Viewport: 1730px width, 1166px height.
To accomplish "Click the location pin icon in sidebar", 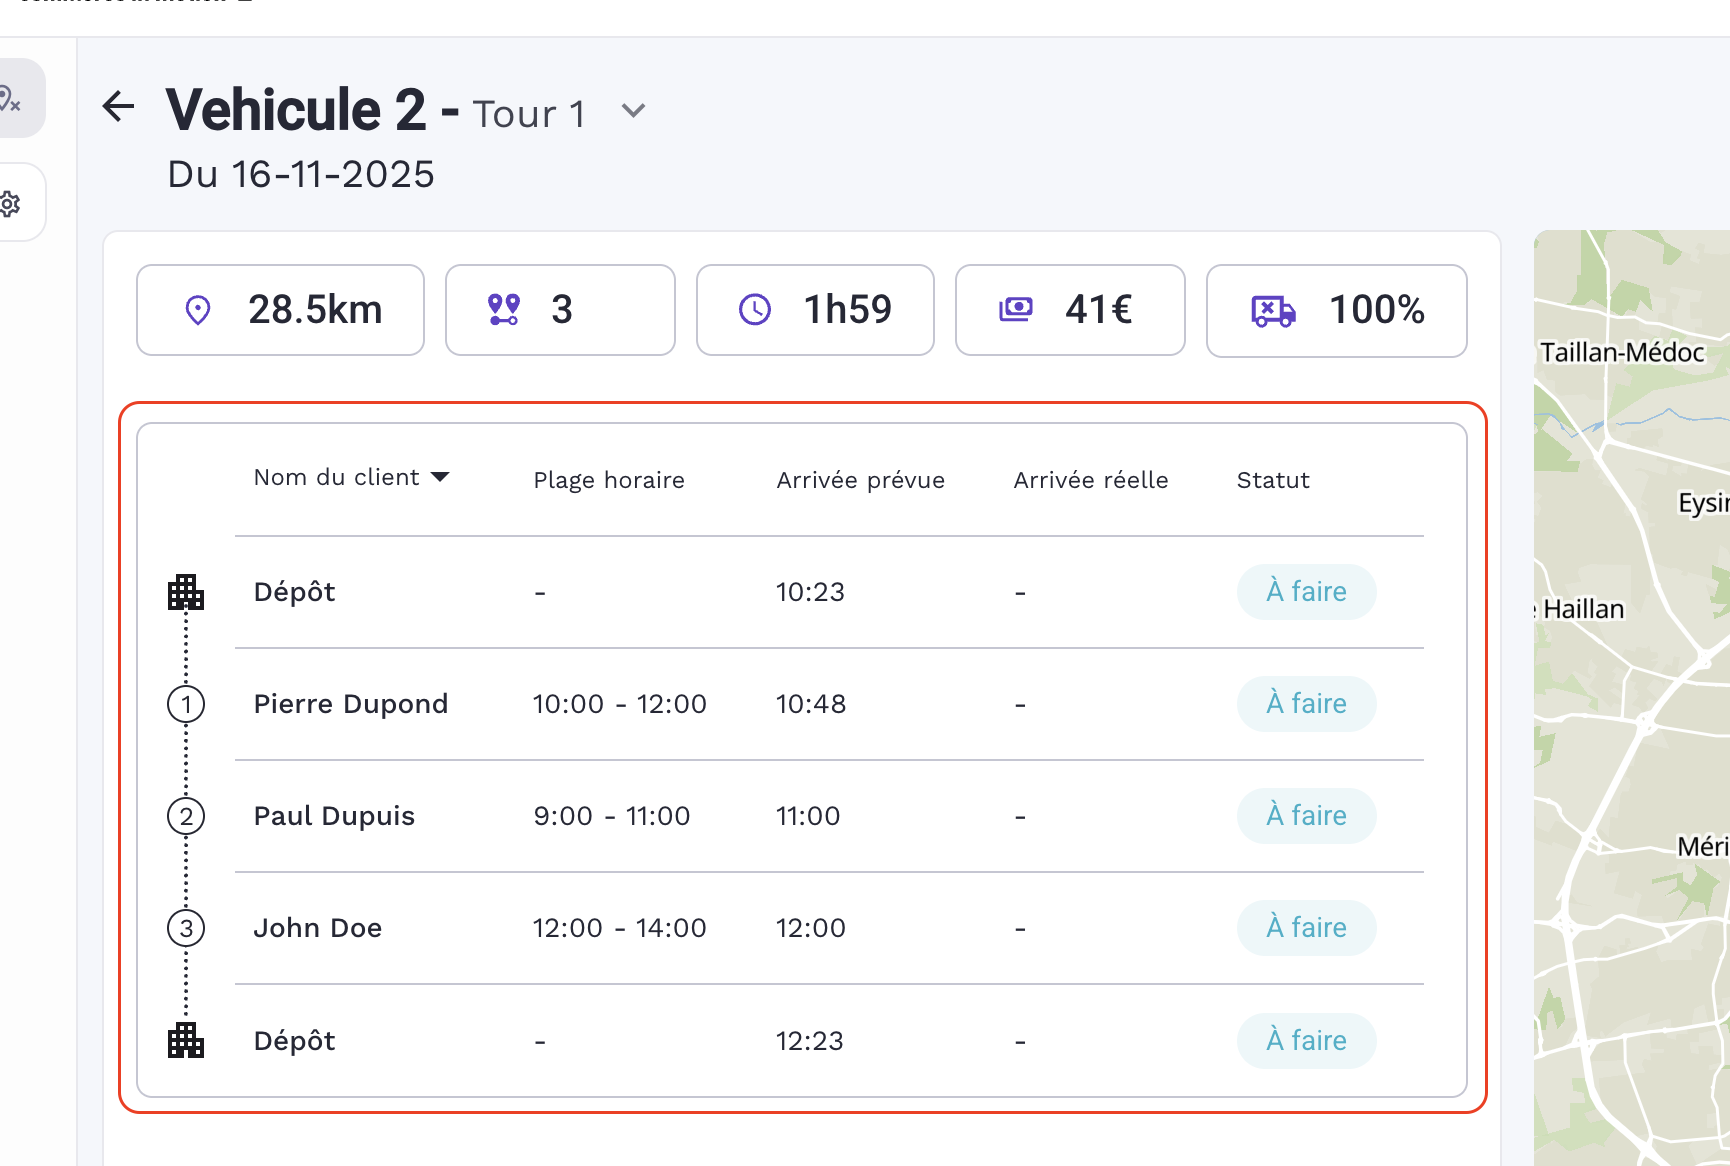I will point(10,98).
